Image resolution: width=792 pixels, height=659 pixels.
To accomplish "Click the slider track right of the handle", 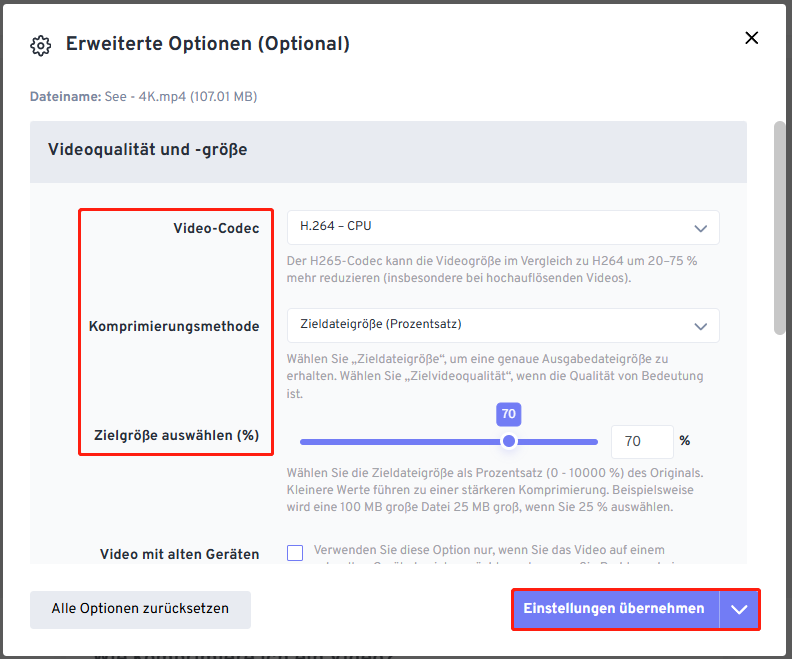I will [557, 442].
